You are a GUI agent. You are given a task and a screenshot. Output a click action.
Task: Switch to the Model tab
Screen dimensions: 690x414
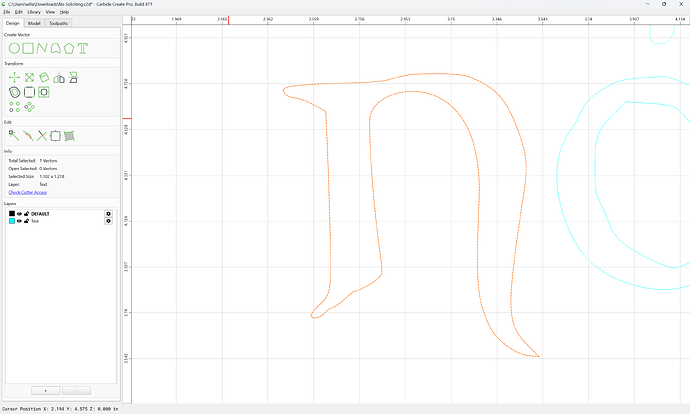pos(34,23)
